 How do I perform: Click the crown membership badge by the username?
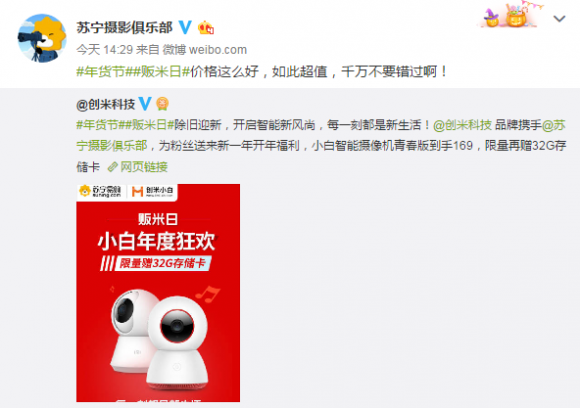(206, 28)
